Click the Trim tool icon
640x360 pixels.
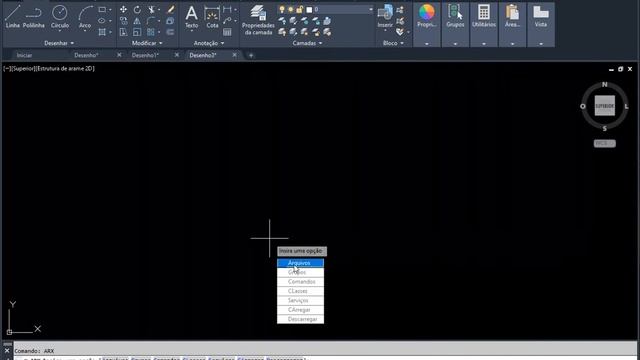151,9
